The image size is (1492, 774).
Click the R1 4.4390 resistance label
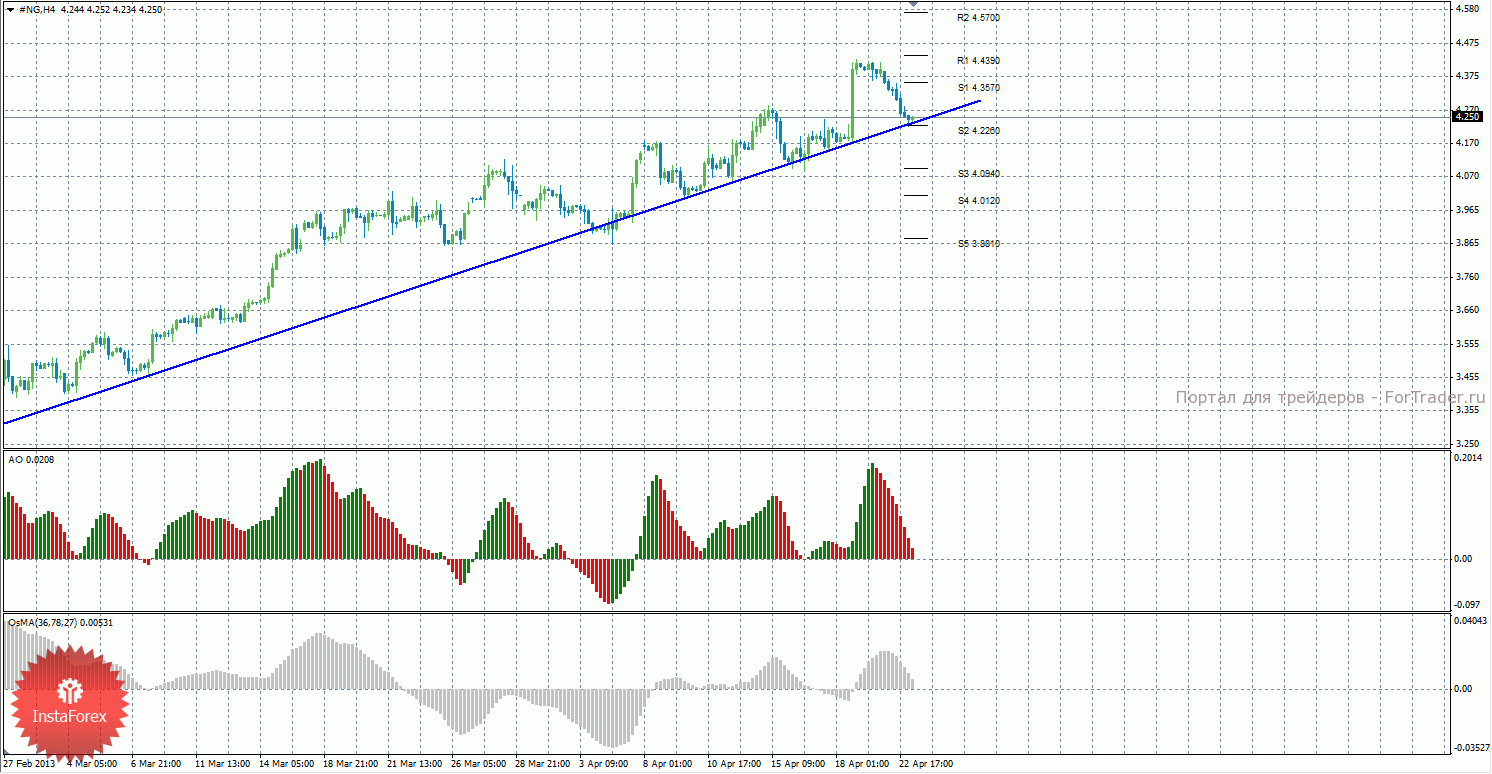coord(978,61)
